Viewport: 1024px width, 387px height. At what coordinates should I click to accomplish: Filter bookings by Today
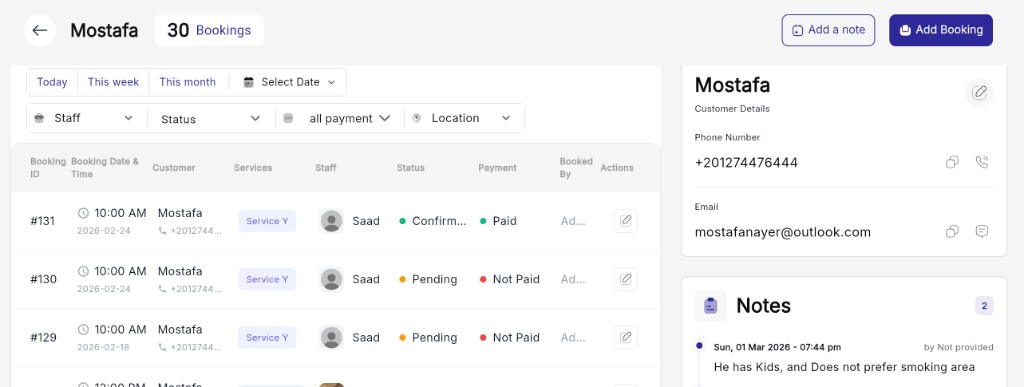pyautogui.click(x=52, y=82)
